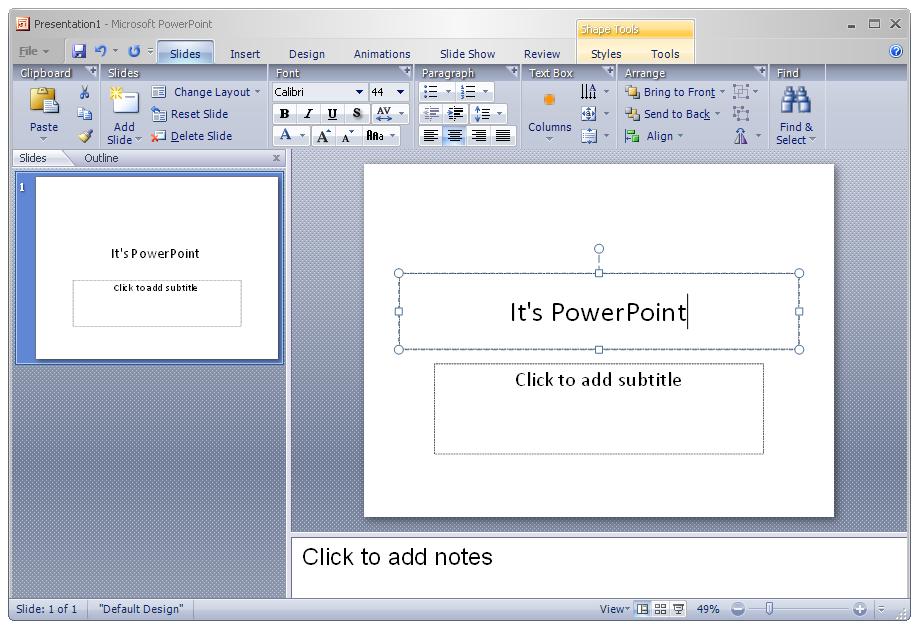Switch to Normal view icon in status bar
This screenshot has height=628, width=919.
pos(642,609)
